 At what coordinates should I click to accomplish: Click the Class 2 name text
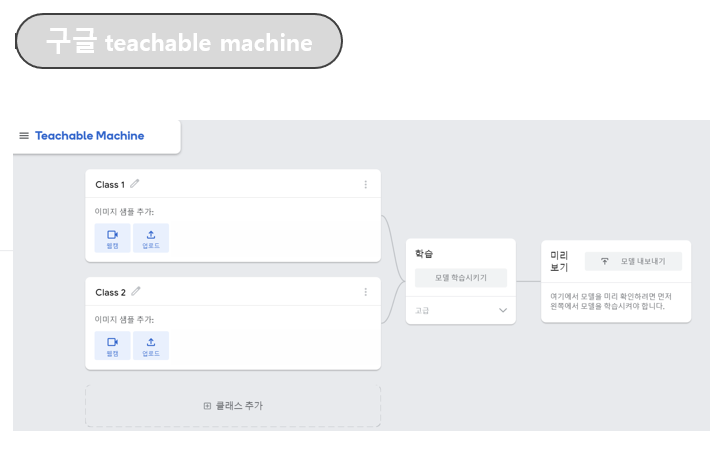tap(110, 292)
